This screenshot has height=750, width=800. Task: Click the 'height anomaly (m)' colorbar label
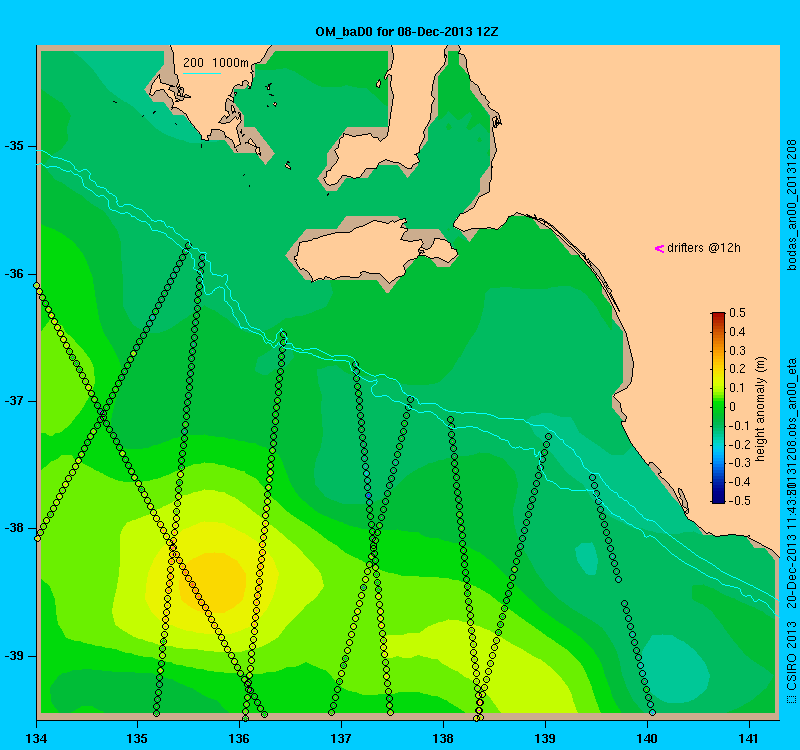click(761, 409)
